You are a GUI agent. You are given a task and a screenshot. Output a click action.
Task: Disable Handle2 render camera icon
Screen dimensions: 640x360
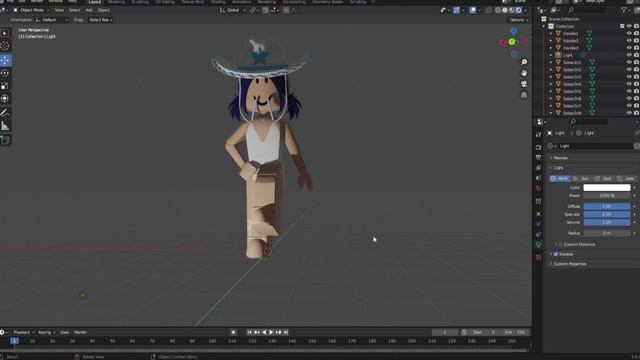(x=636, y=41)
